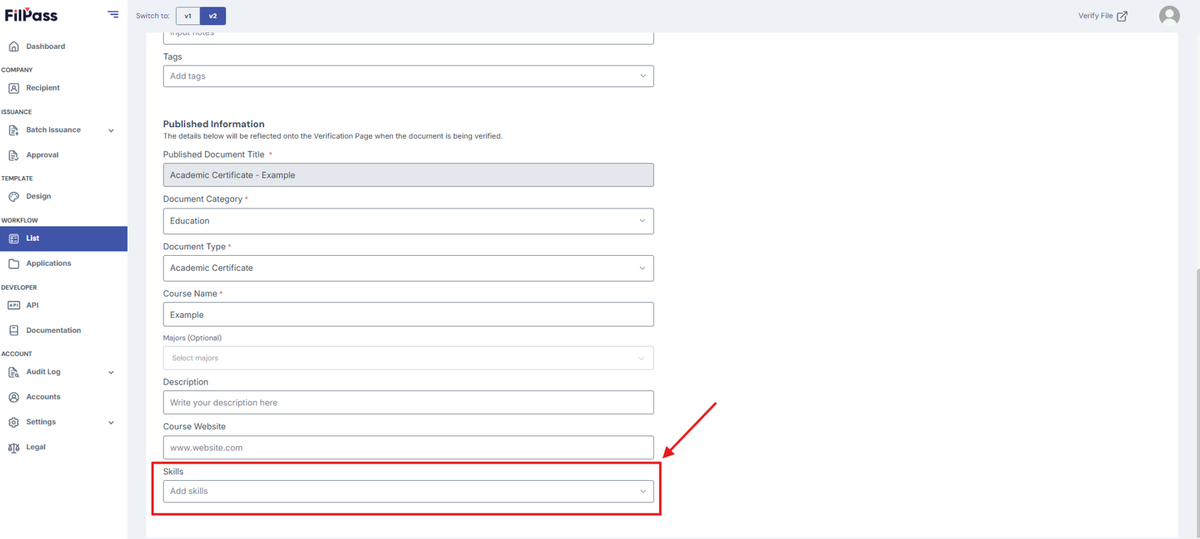Click the Dashboard home icon

pyautogui.click(x=13, y=46)
